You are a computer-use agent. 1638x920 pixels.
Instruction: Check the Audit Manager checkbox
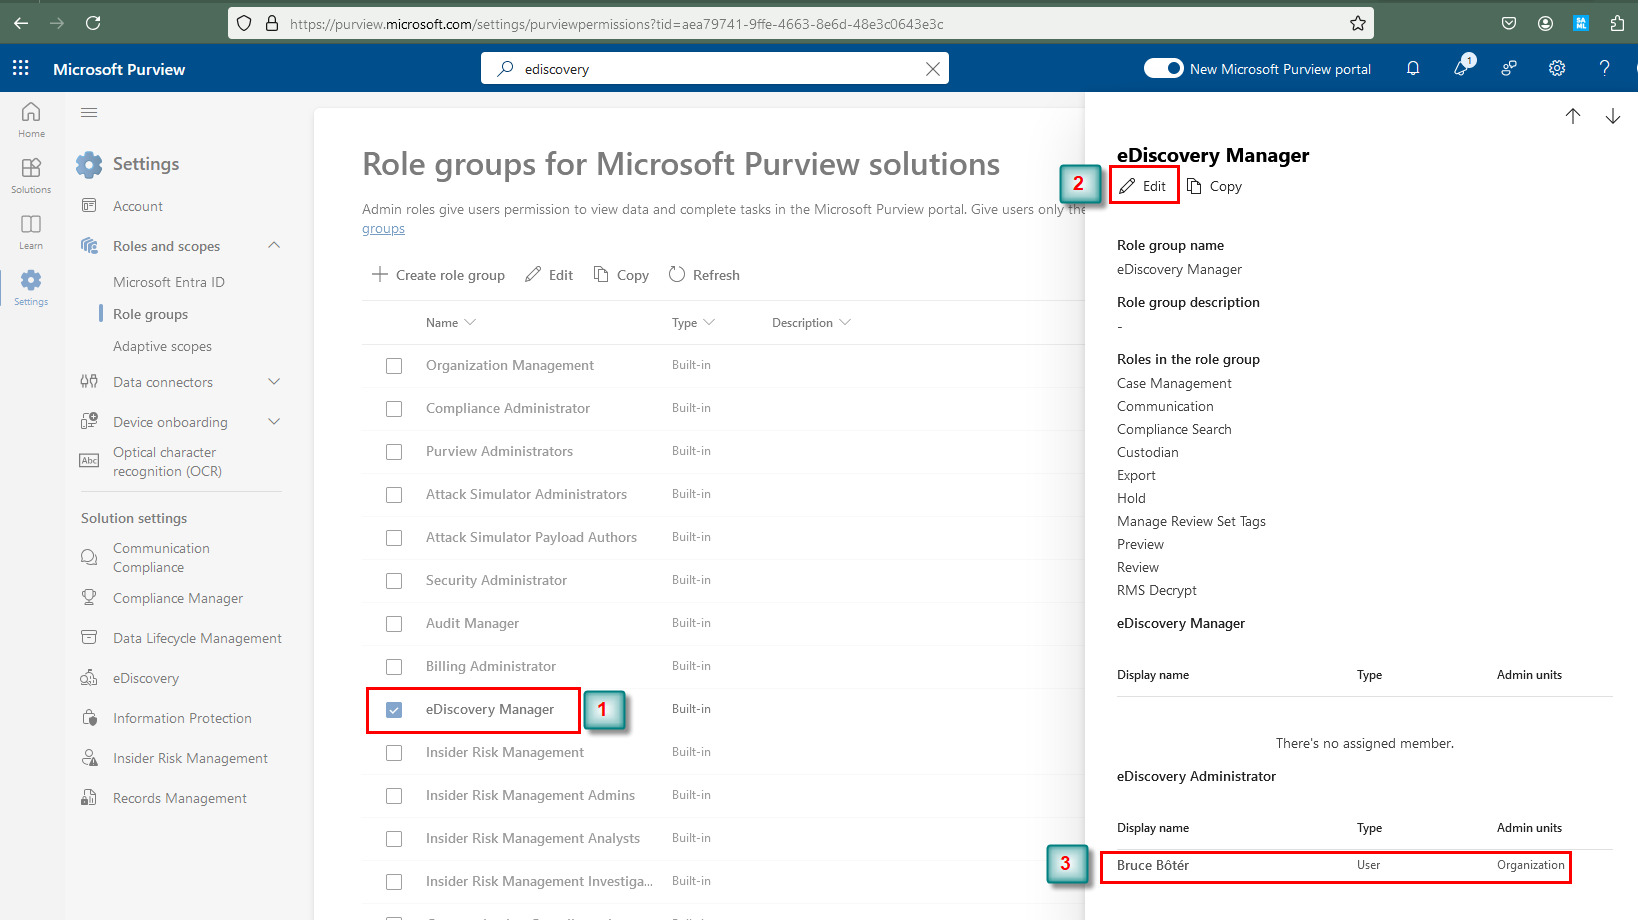[x=394, y=624]
